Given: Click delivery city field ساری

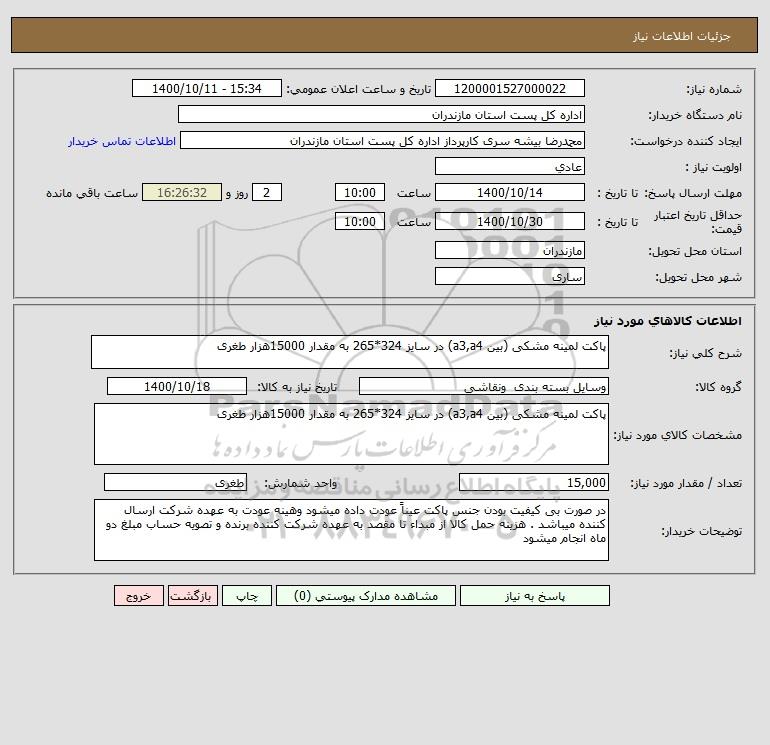Looking at the screenshot, I should click(510, 276).
